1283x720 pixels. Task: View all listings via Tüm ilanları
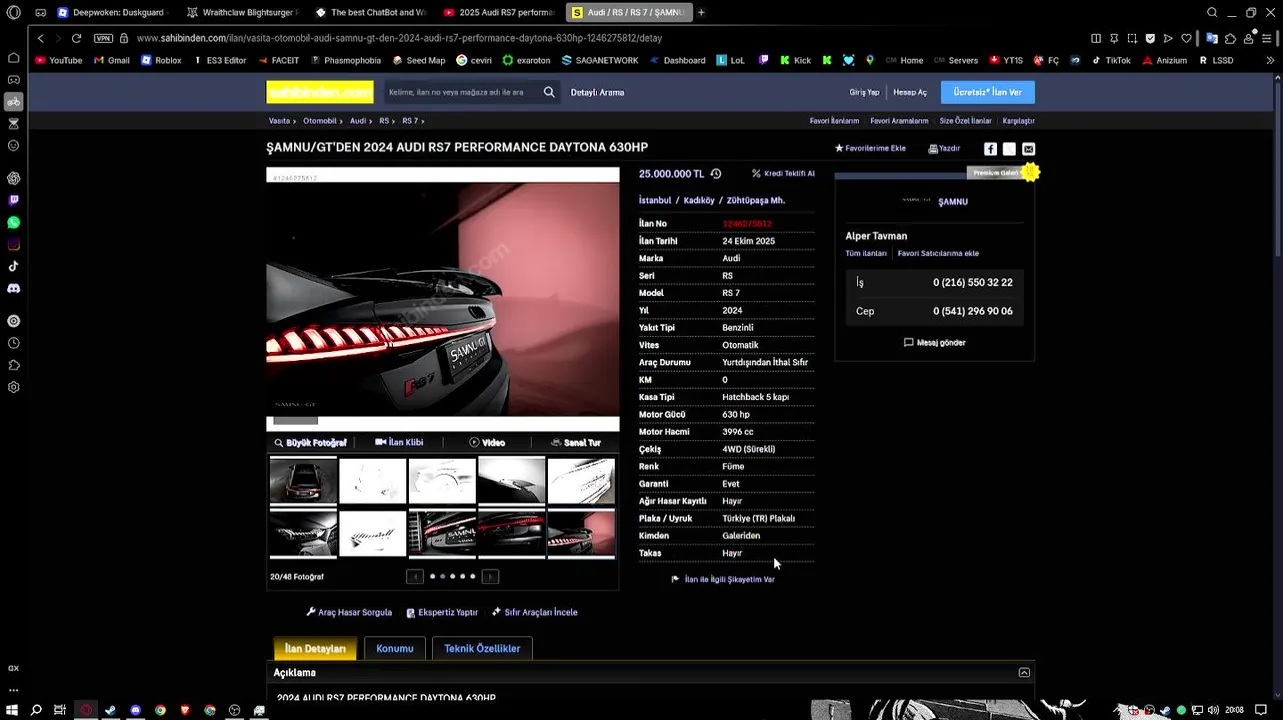coord(866,253)
